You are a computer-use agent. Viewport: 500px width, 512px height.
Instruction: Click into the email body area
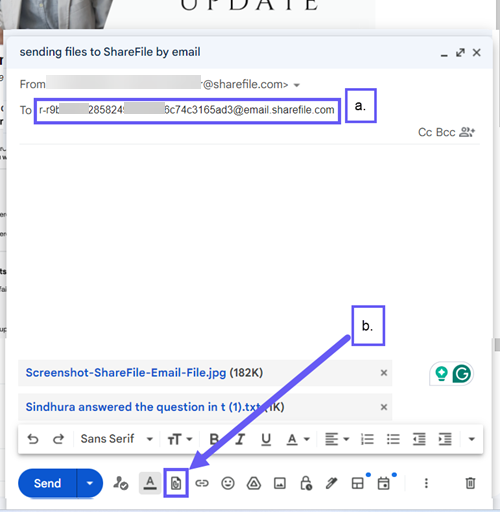(249, 250)
